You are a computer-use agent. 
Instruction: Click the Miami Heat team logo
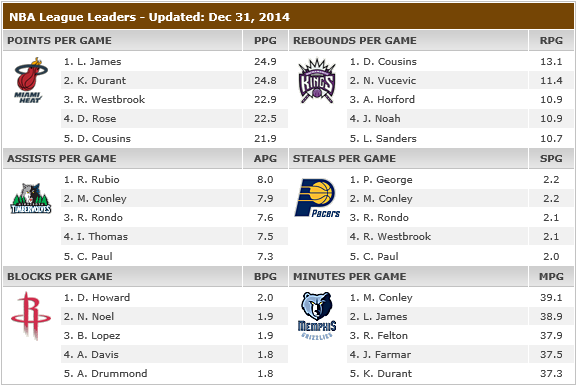[x=31, y=80]
